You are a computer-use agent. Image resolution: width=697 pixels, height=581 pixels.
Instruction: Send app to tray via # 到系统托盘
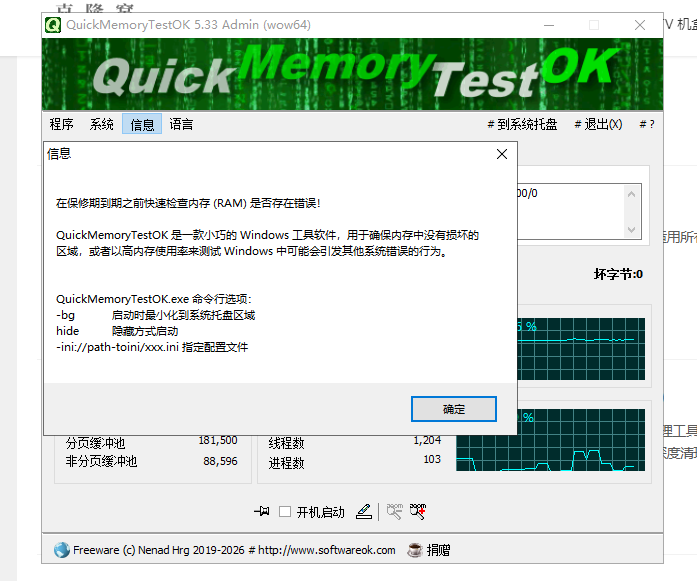tap(522, 124)
